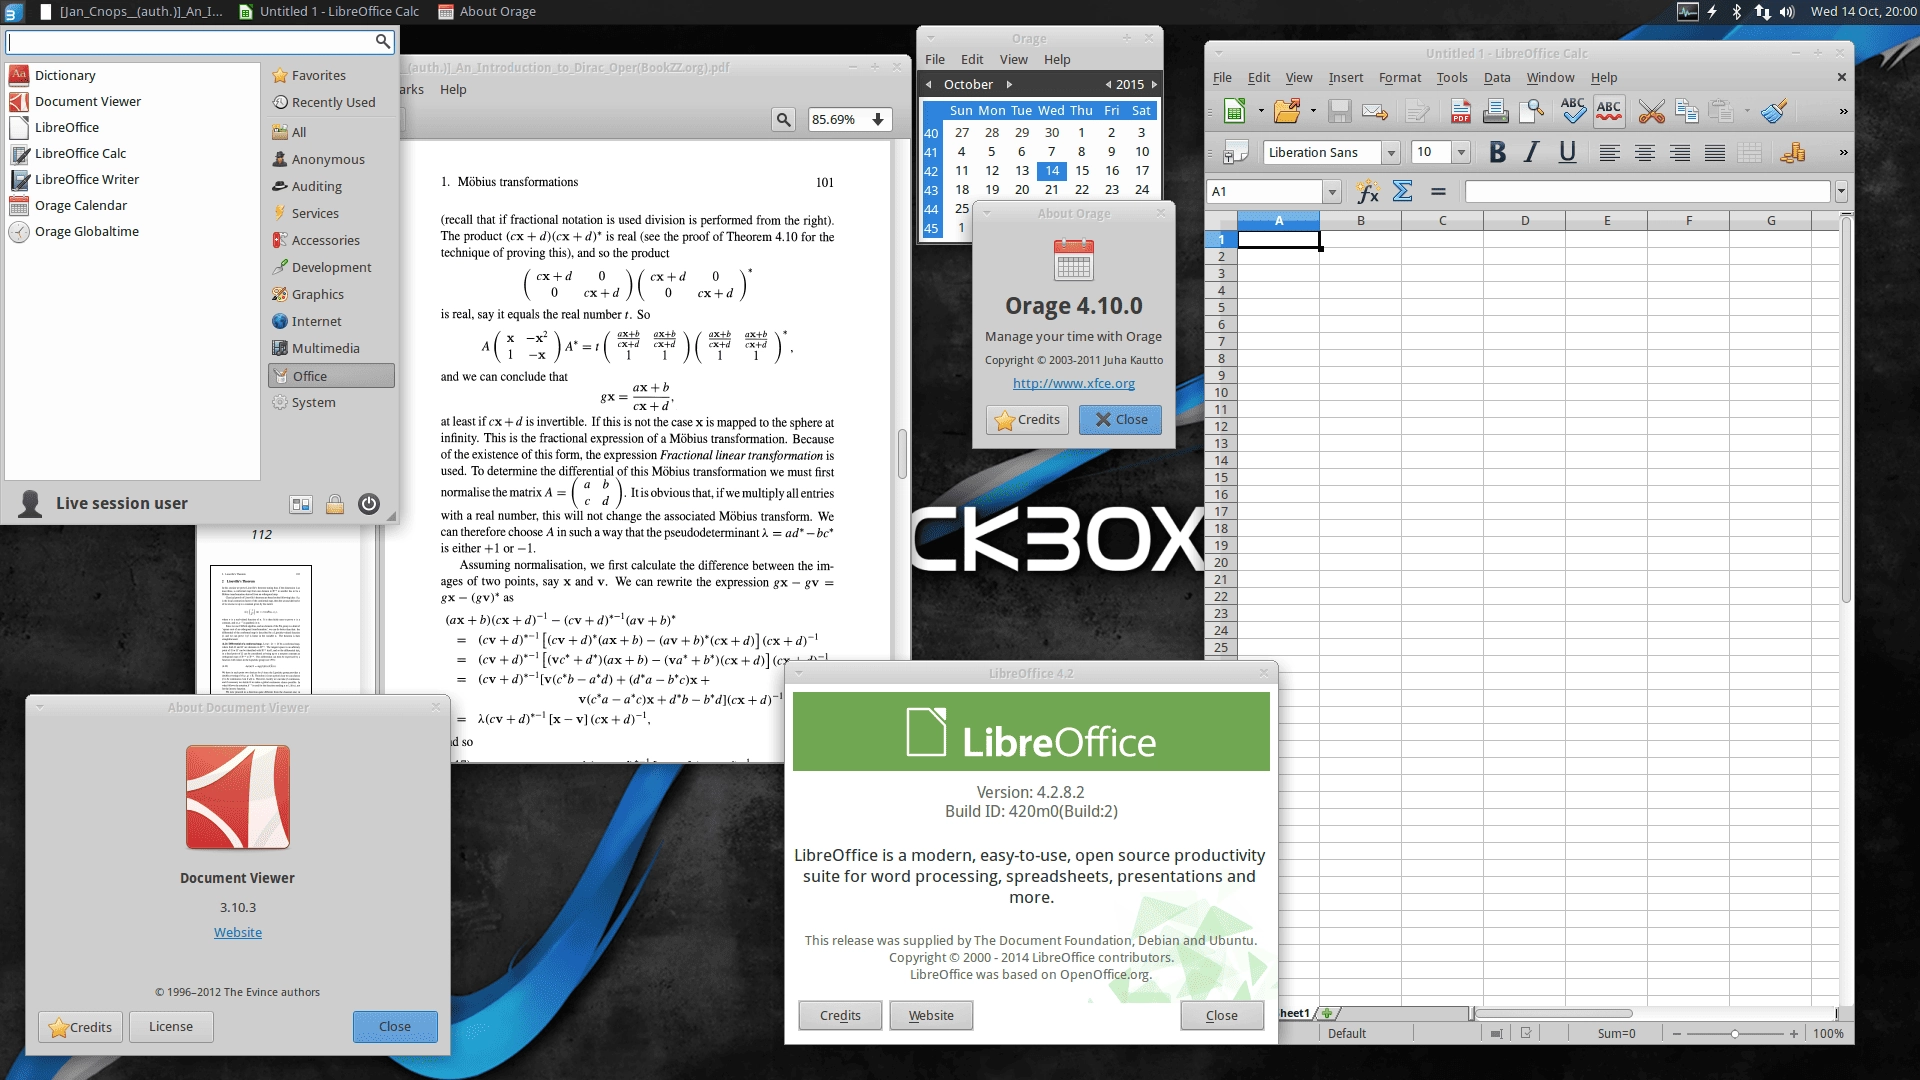1920x1080 pixels.
Task: Click Export as PDF icon in Calc
Action: 1461,112
